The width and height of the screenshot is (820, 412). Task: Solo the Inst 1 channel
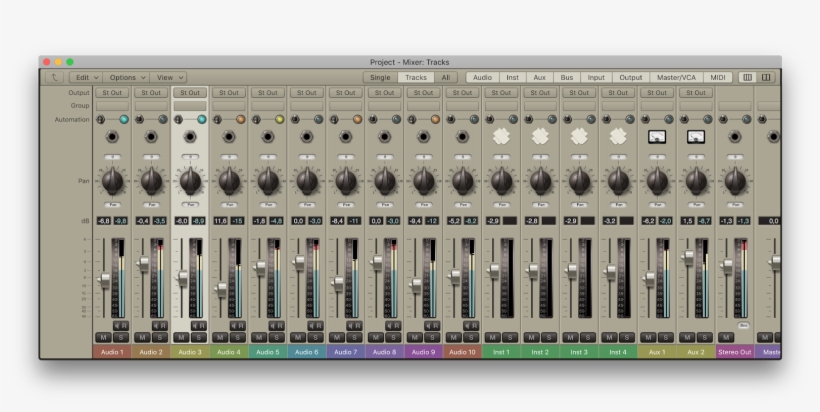(510, 337)
